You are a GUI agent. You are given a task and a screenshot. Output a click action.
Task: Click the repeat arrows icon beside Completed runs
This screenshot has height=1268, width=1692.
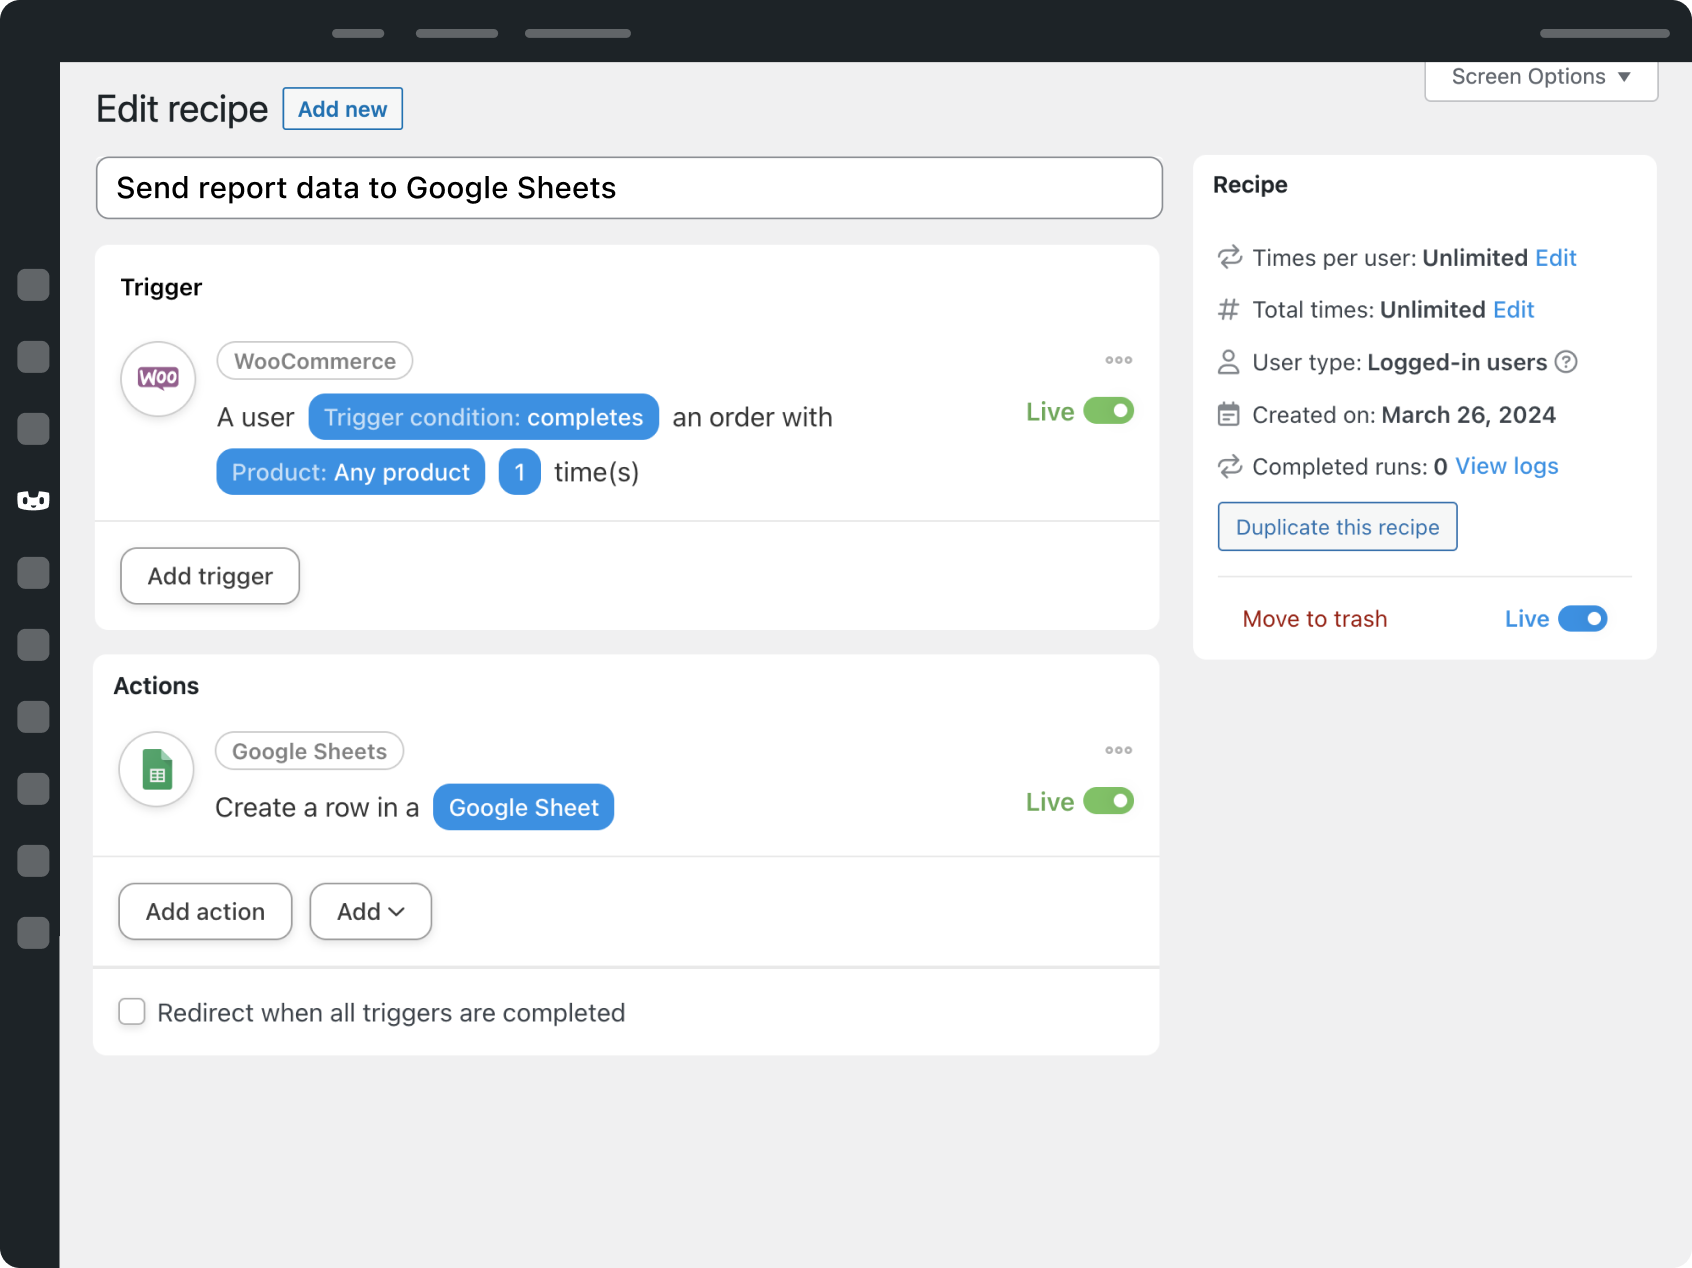coord(1229,466)
